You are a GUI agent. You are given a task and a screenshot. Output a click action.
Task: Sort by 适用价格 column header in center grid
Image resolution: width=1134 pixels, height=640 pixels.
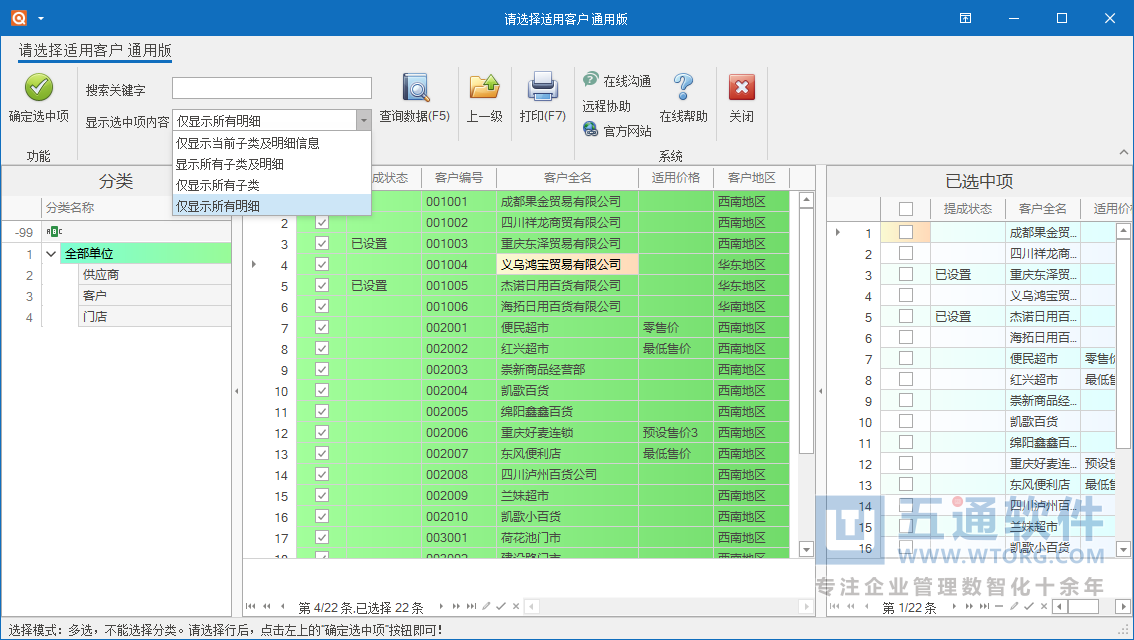[x=675, y=178]
